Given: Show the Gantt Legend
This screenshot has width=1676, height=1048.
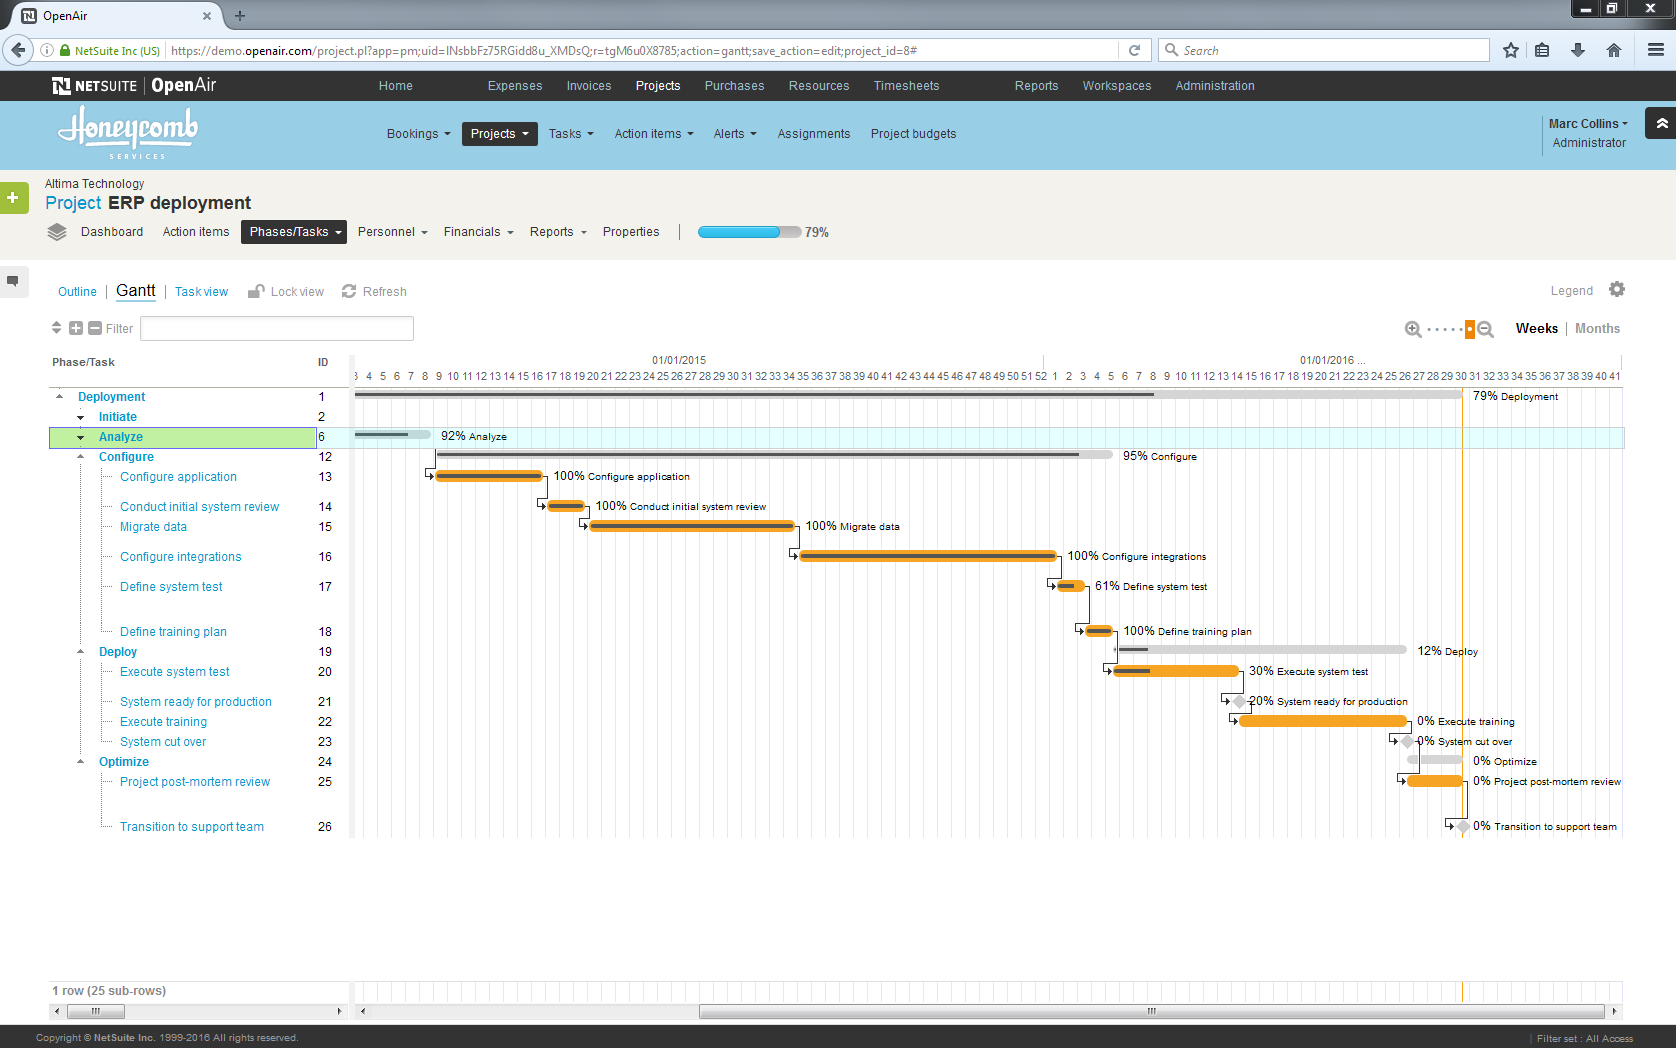Looking at the screenshot, I should [x=1571, y=291].
